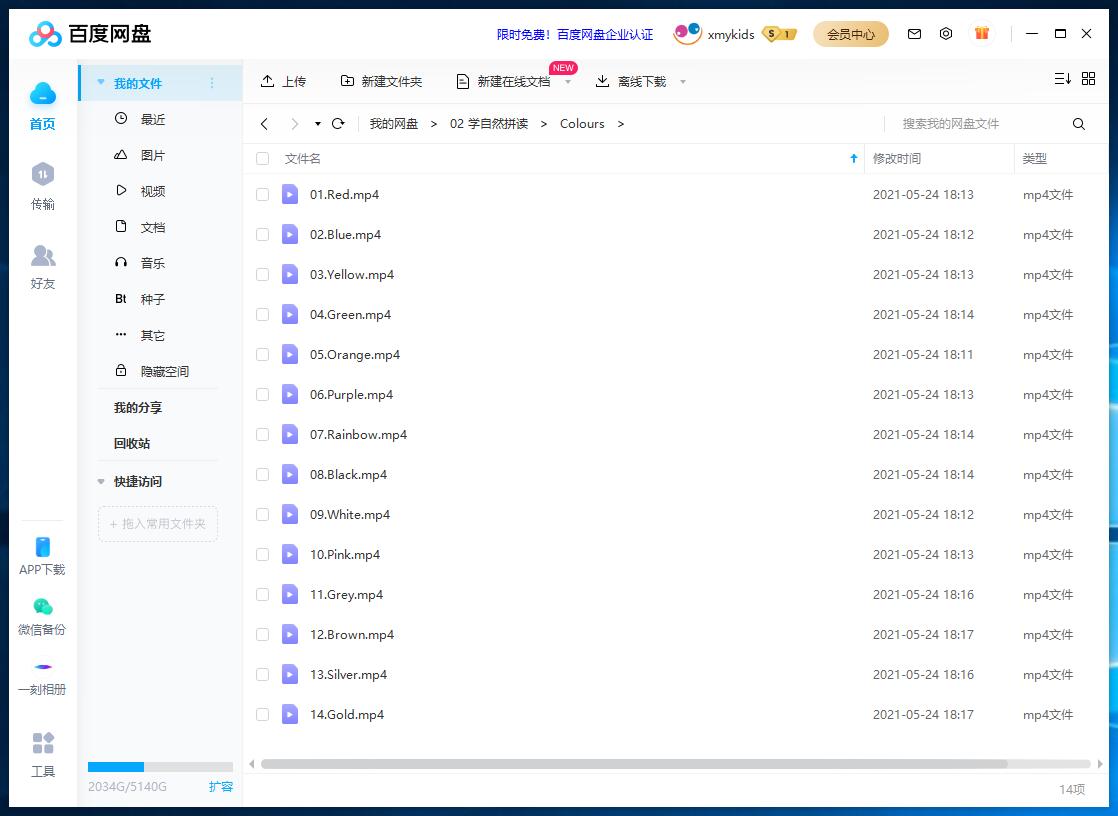Toggle the select-all checkbox in header
The image size is (1118, 816).
pos(263,159)
